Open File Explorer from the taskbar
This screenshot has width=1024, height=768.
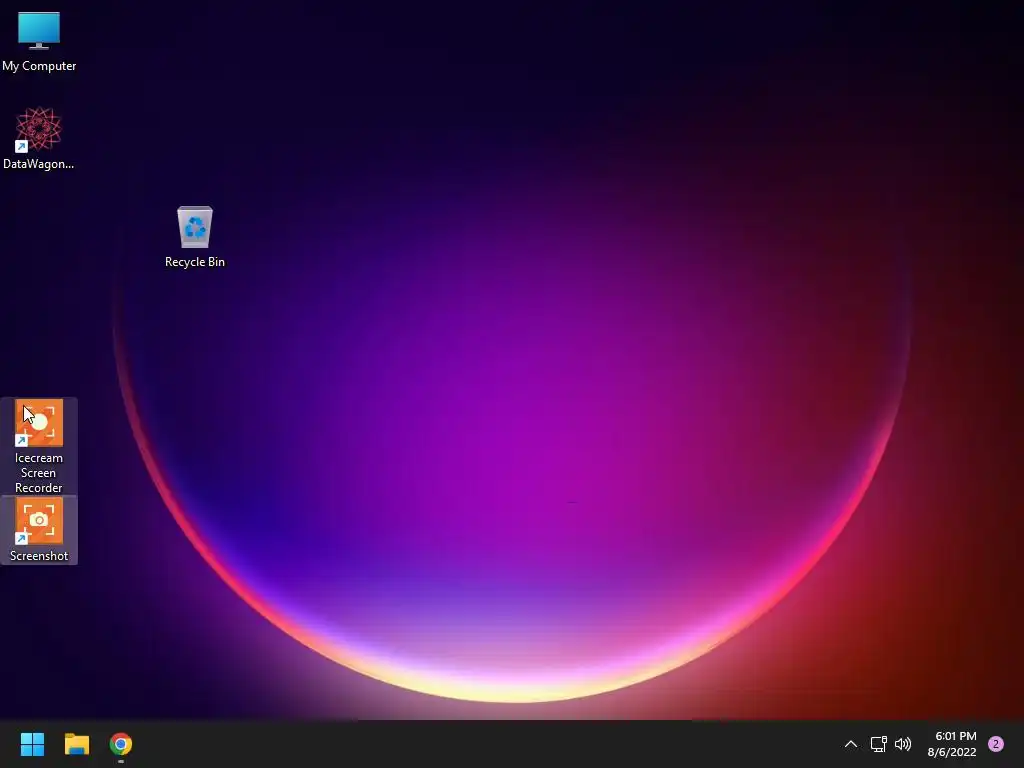(x=76, y=744)
